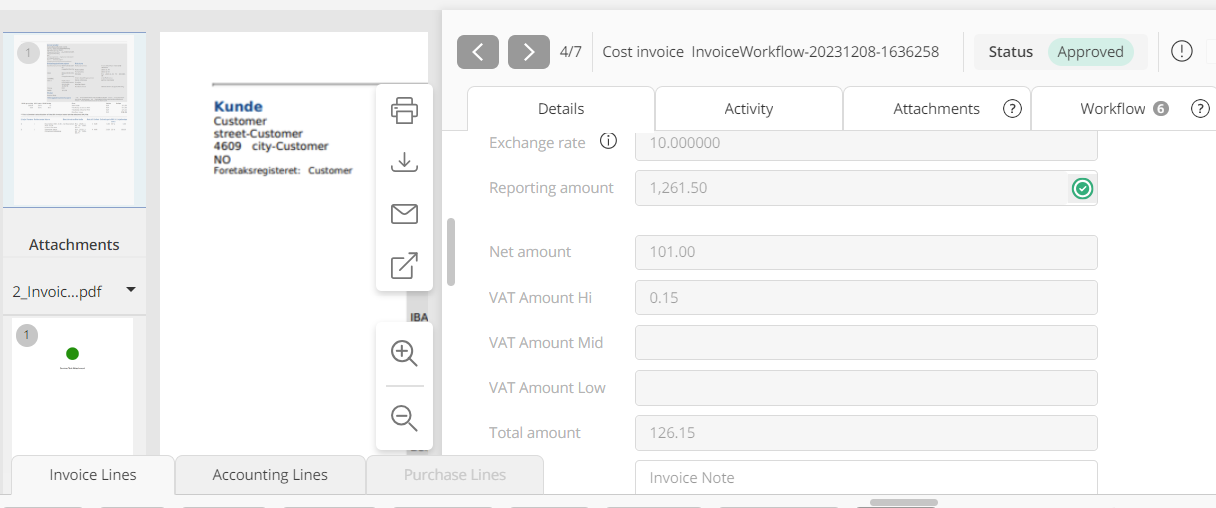
Task: Download the invoice PDF
Action: tap(404, 162)
